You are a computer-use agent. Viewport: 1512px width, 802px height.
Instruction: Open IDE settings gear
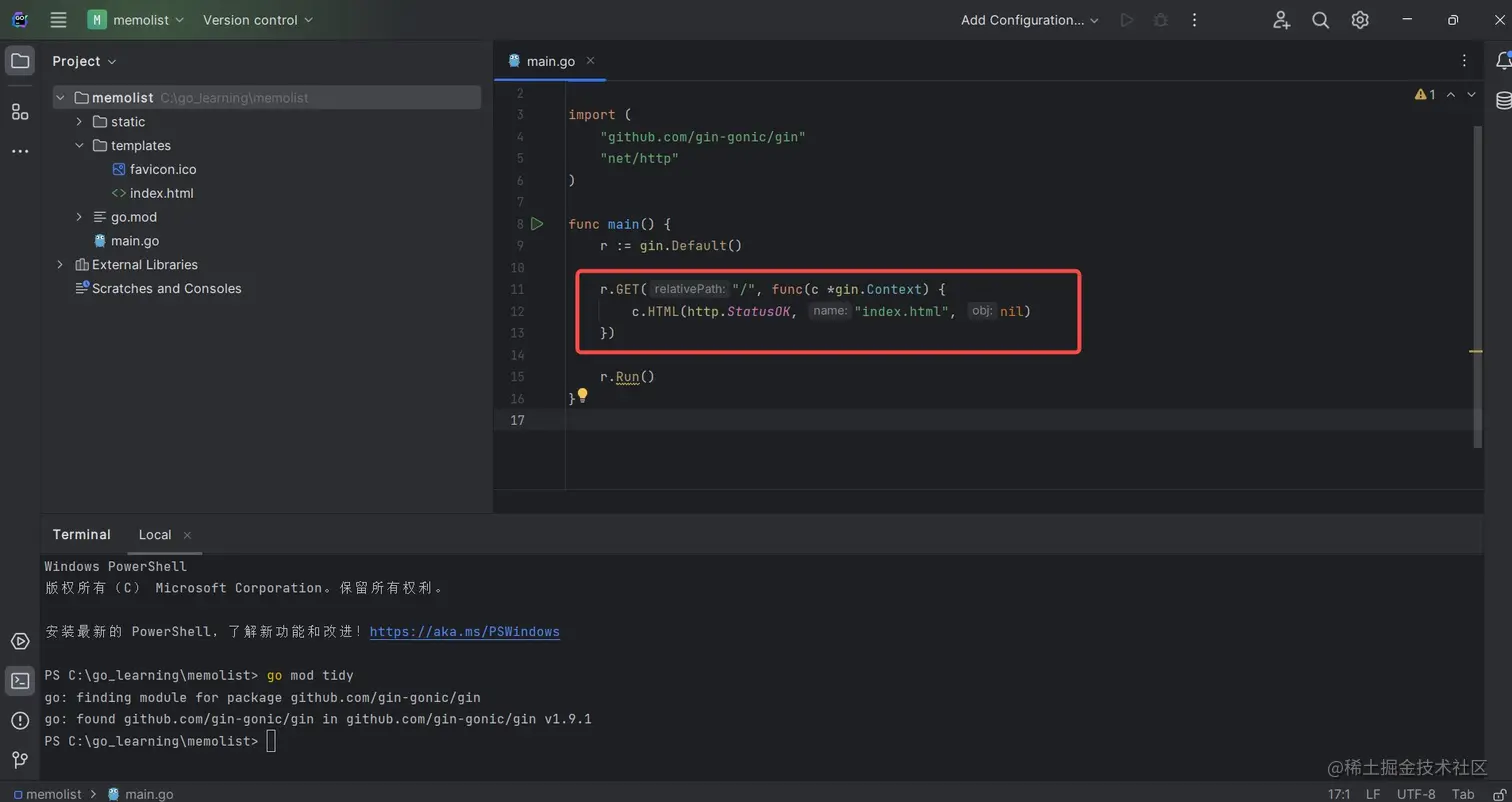pyautogui.click(x=1360, y=20)
